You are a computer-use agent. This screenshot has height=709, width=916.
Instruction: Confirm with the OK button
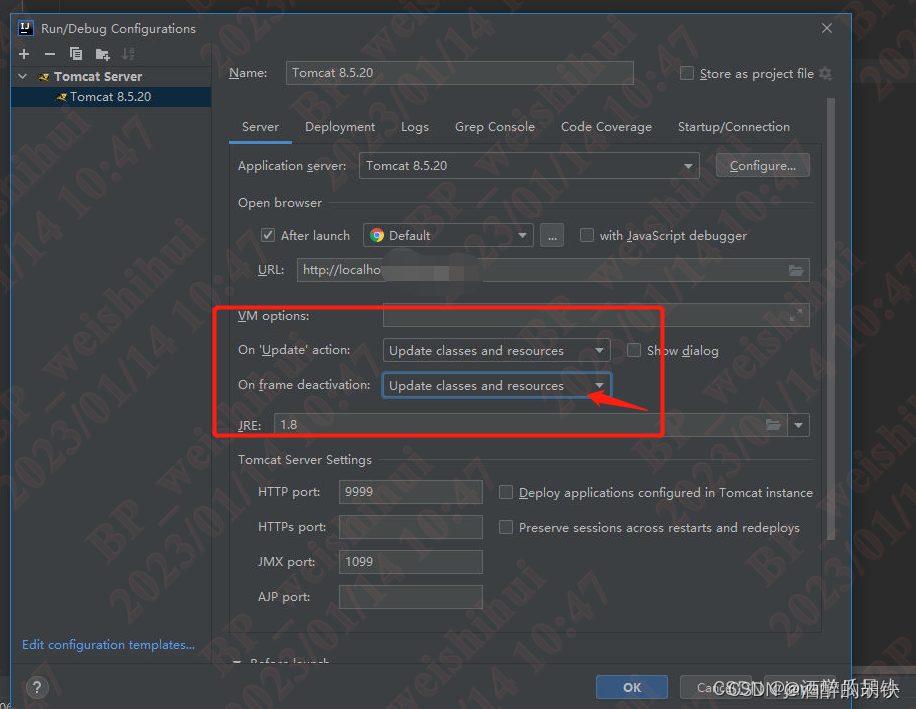click(632, 687)
